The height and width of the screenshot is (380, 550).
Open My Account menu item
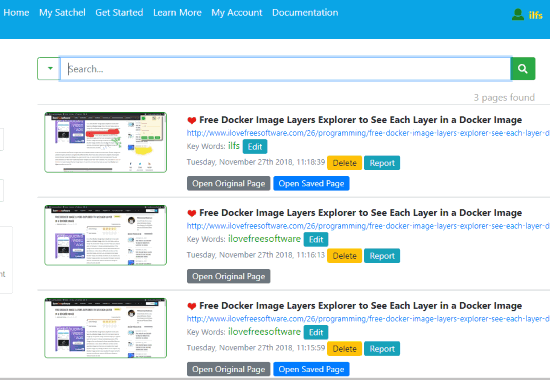(236, 13)
